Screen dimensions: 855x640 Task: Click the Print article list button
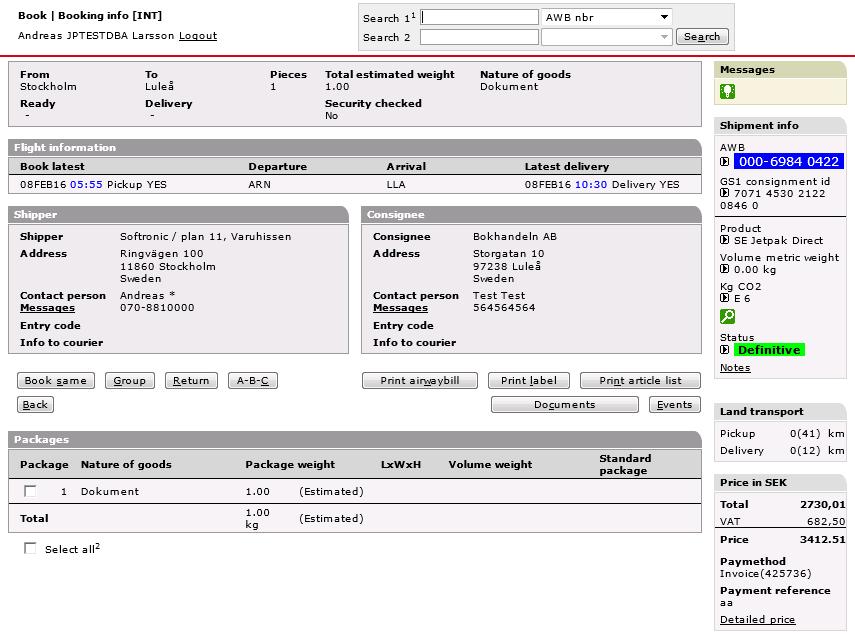coord(641,381)
